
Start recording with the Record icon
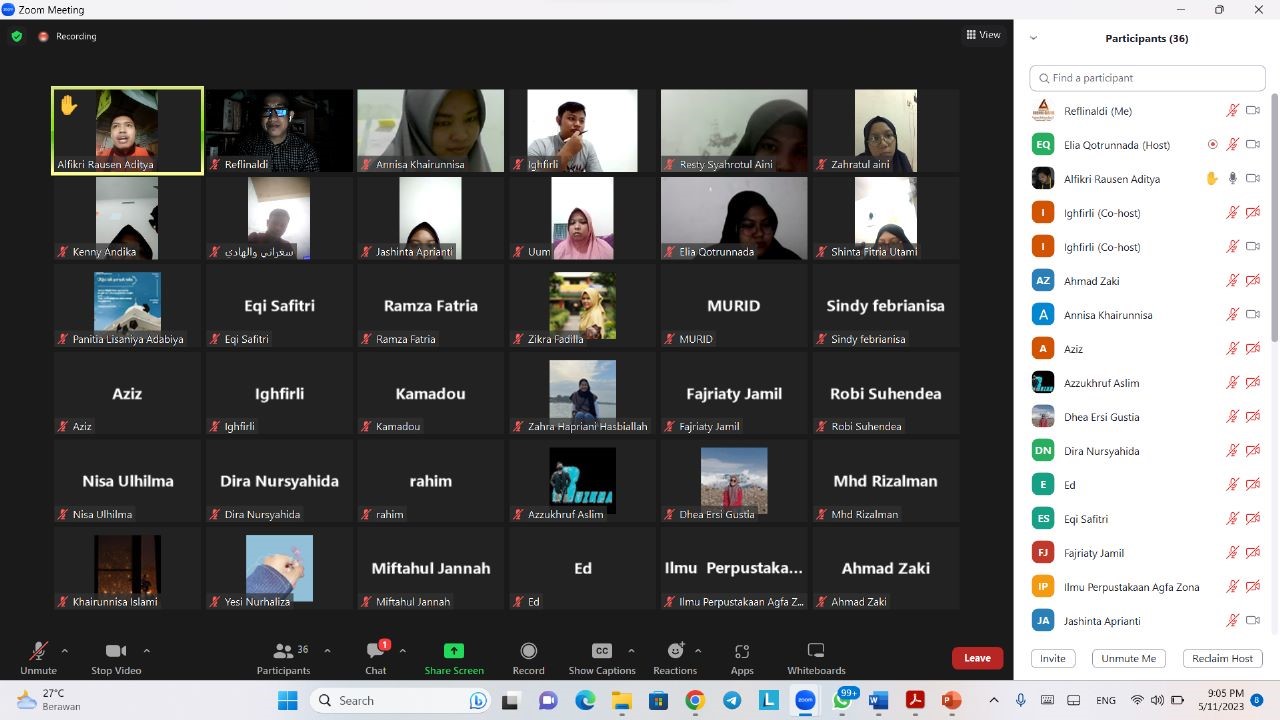tap(528, 652)
